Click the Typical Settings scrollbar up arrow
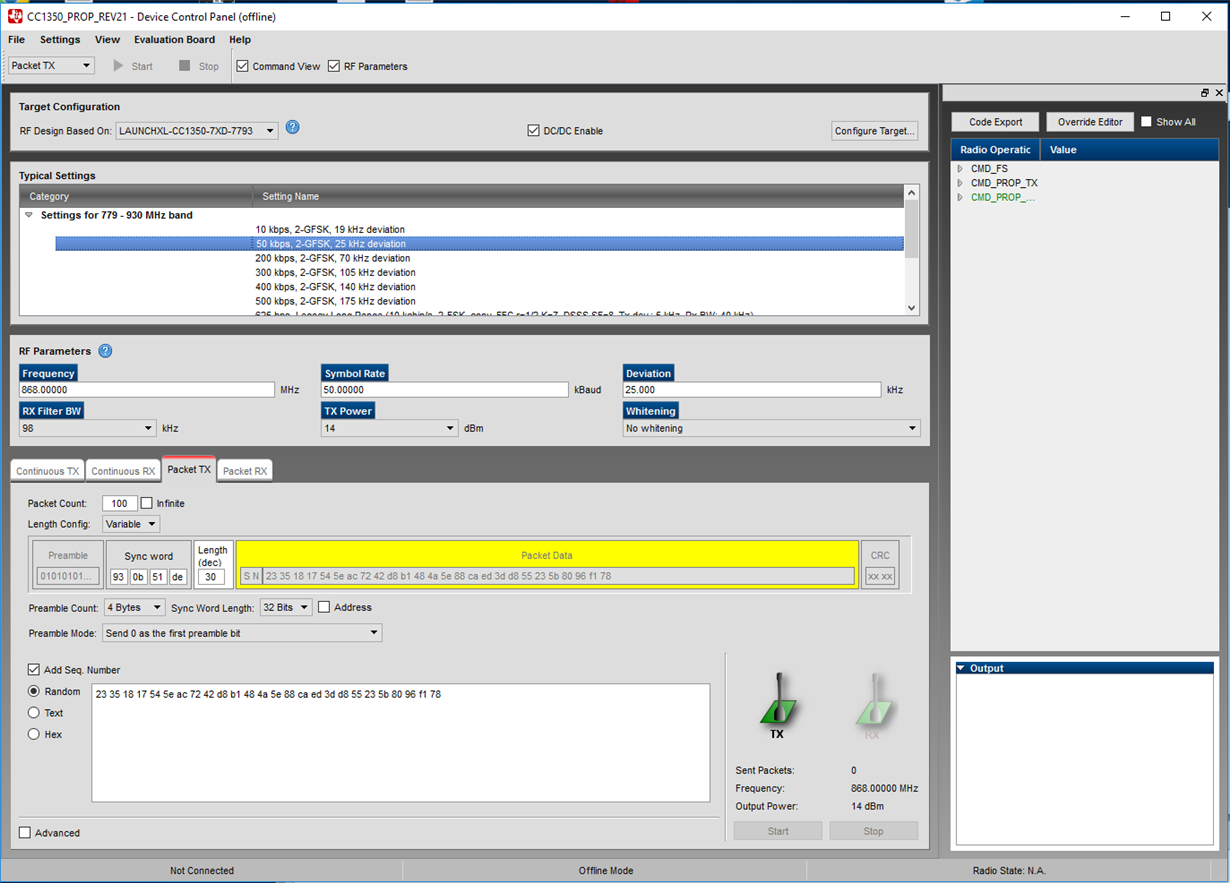 pos(911,193)
